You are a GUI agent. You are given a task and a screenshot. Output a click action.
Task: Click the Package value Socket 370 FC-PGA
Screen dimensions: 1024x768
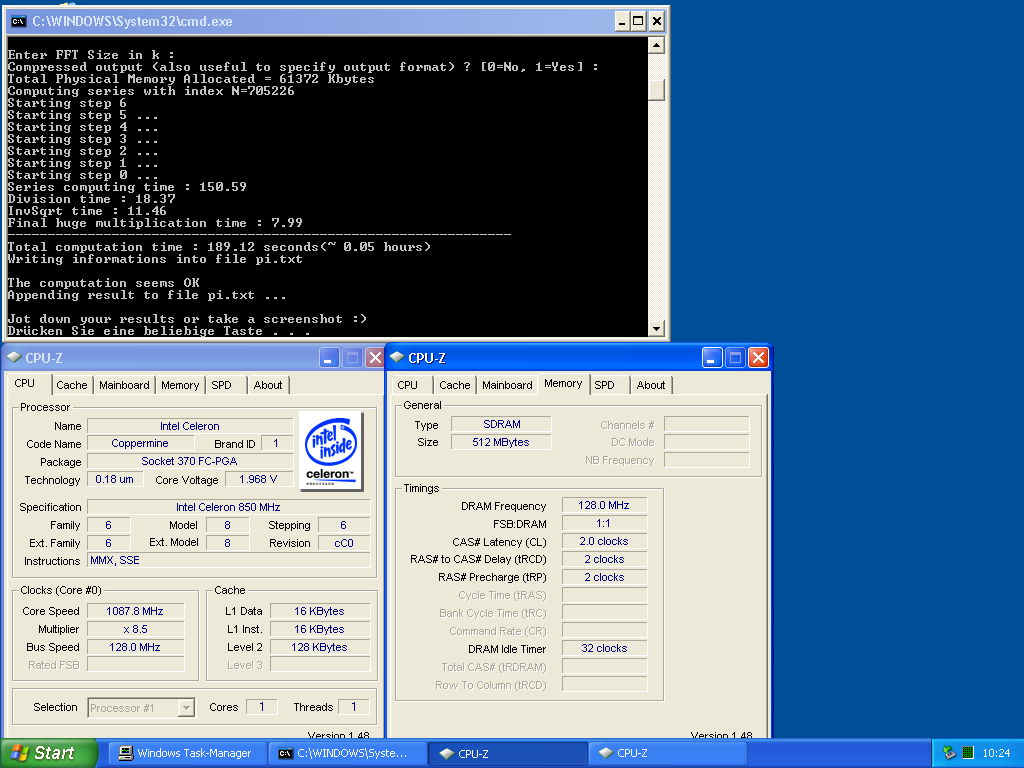[190, 461]
